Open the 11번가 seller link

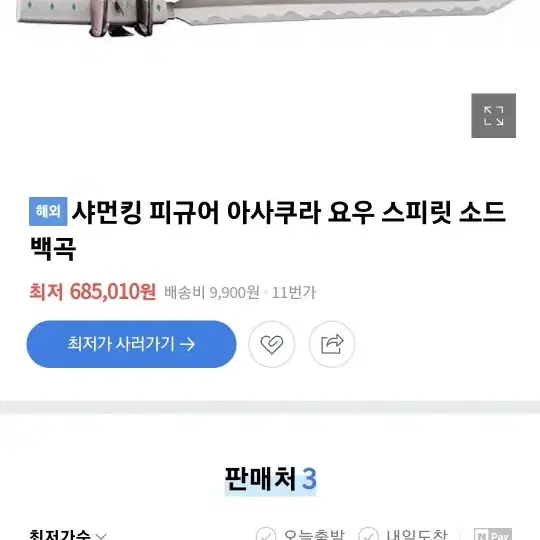[x=294, y=293]
